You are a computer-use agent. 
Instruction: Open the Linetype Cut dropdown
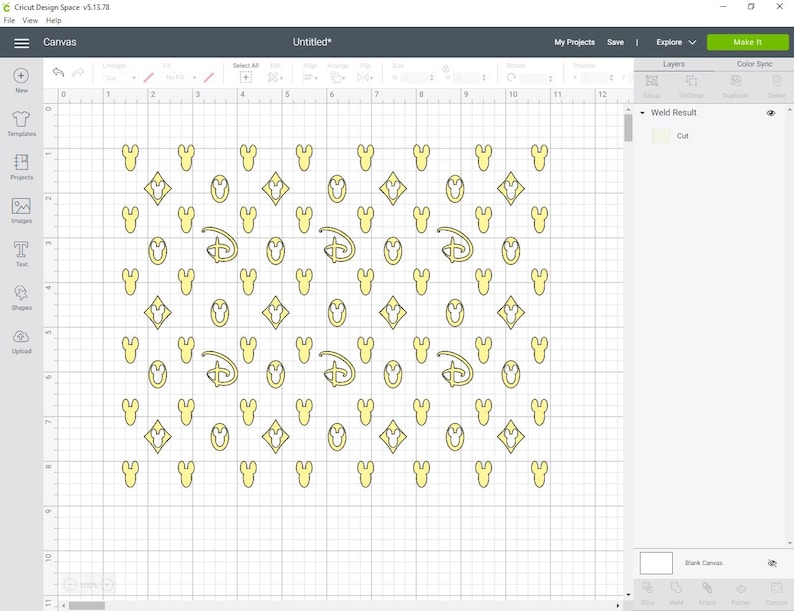tap(120, 77)
